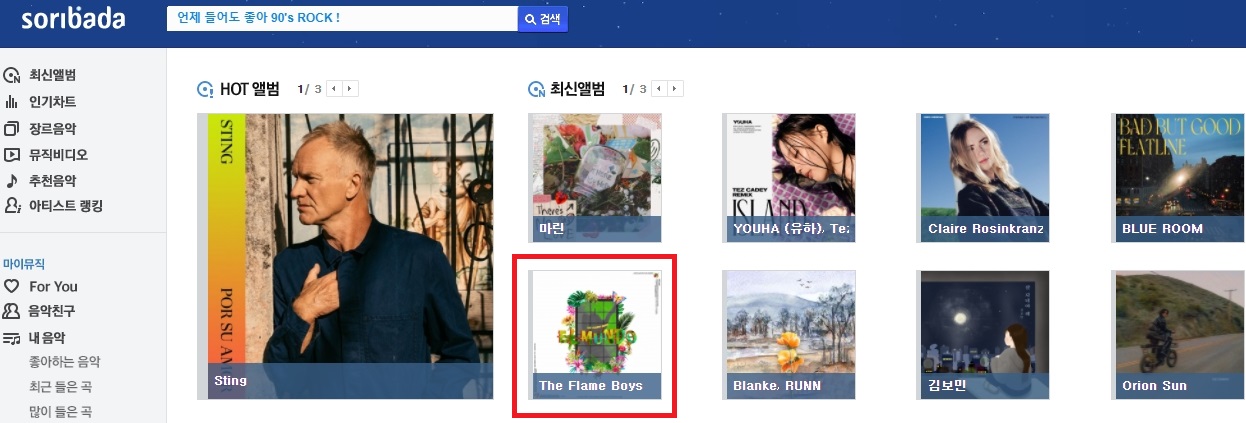This screenshot has width=1246, height=423.
Task: Click the 검색 search button
Action: [x=543, y=19]
